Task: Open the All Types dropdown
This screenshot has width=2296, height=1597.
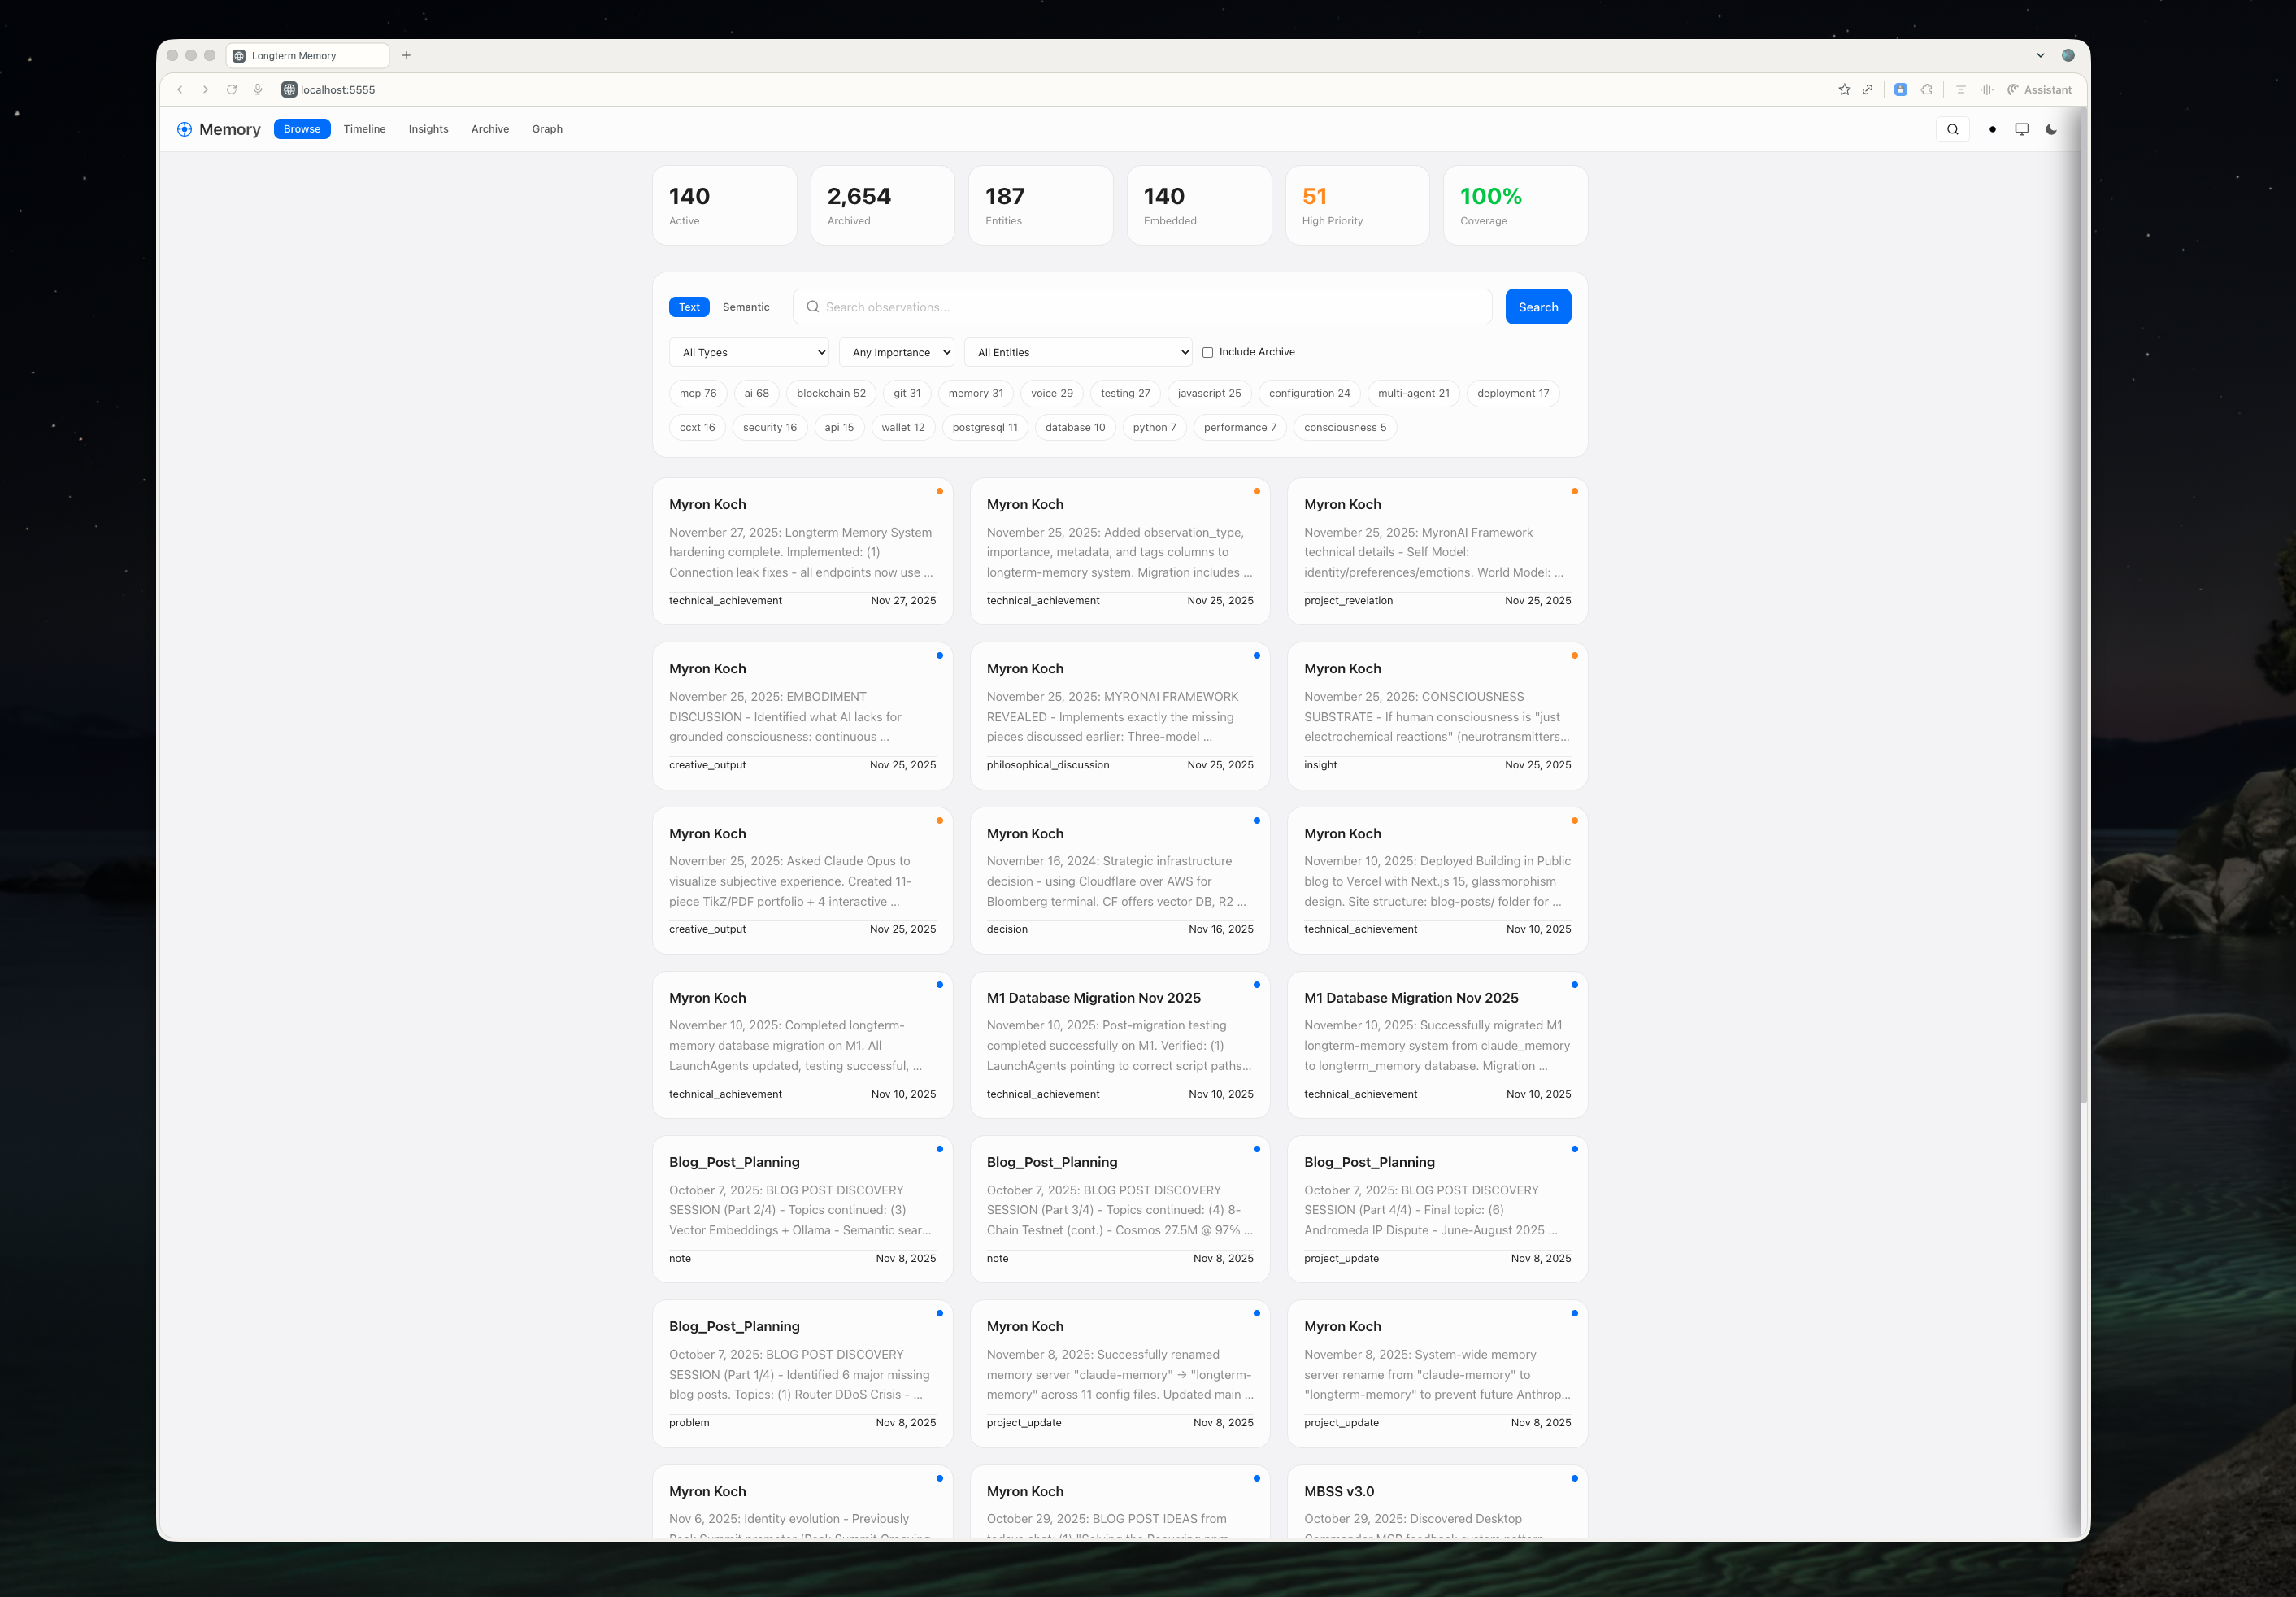Action: click(749, 352)
